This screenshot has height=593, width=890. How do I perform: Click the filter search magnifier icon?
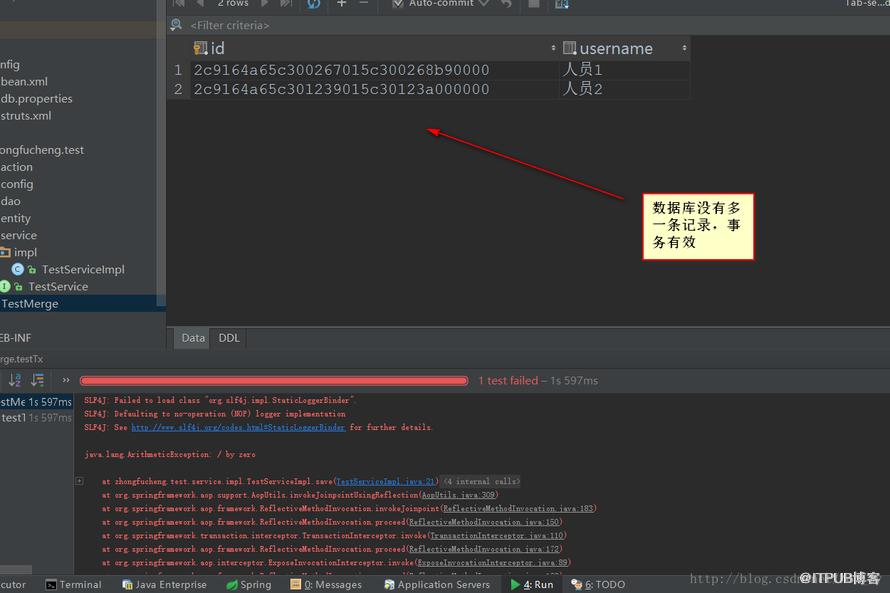(x=177, y=24)
